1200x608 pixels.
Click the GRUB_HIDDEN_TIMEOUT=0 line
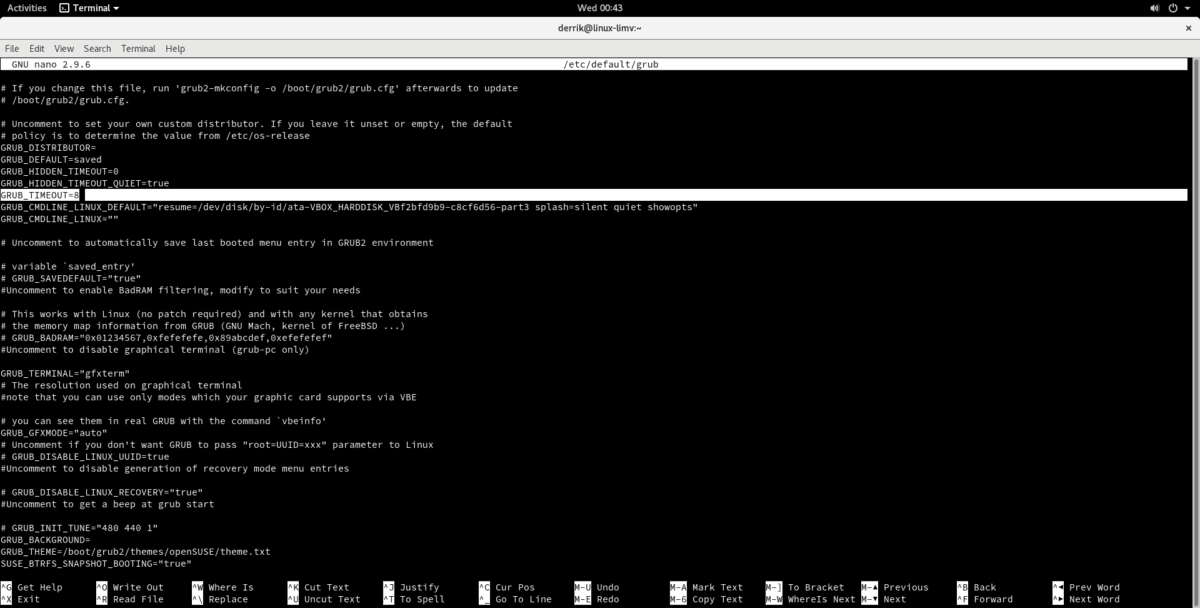click(x=60, y=171)
